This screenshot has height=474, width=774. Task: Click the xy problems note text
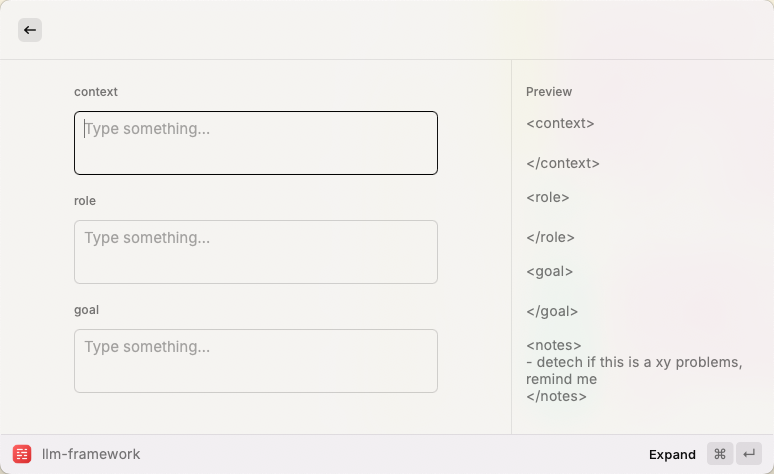pos(634,370)
